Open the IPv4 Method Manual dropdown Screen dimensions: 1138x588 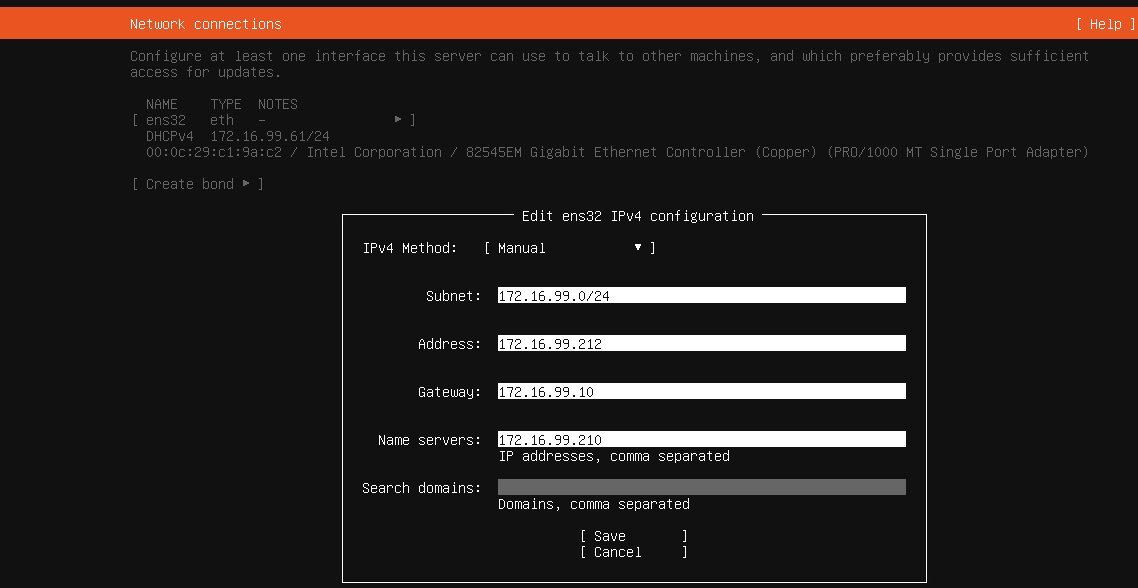[569, 248]
